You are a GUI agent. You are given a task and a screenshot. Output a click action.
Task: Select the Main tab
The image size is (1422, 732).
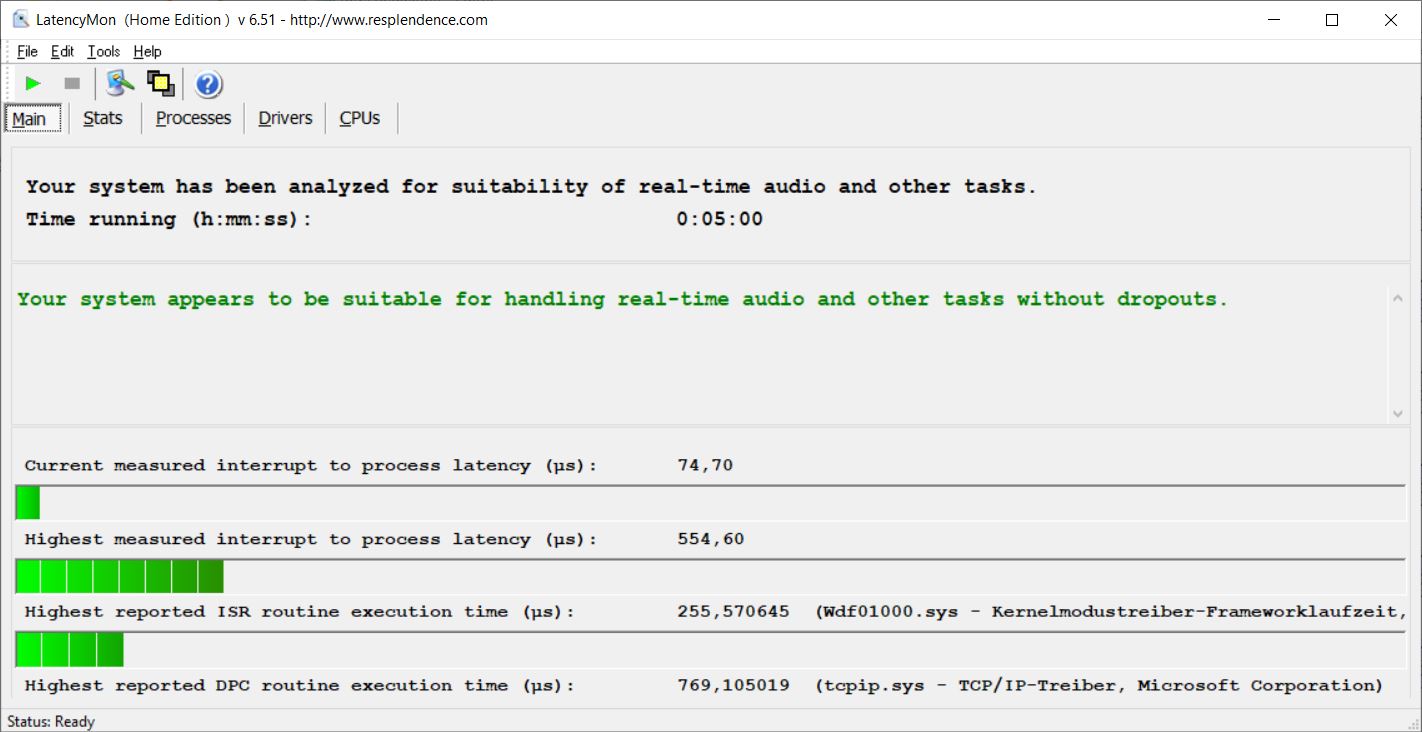(33, 118)
